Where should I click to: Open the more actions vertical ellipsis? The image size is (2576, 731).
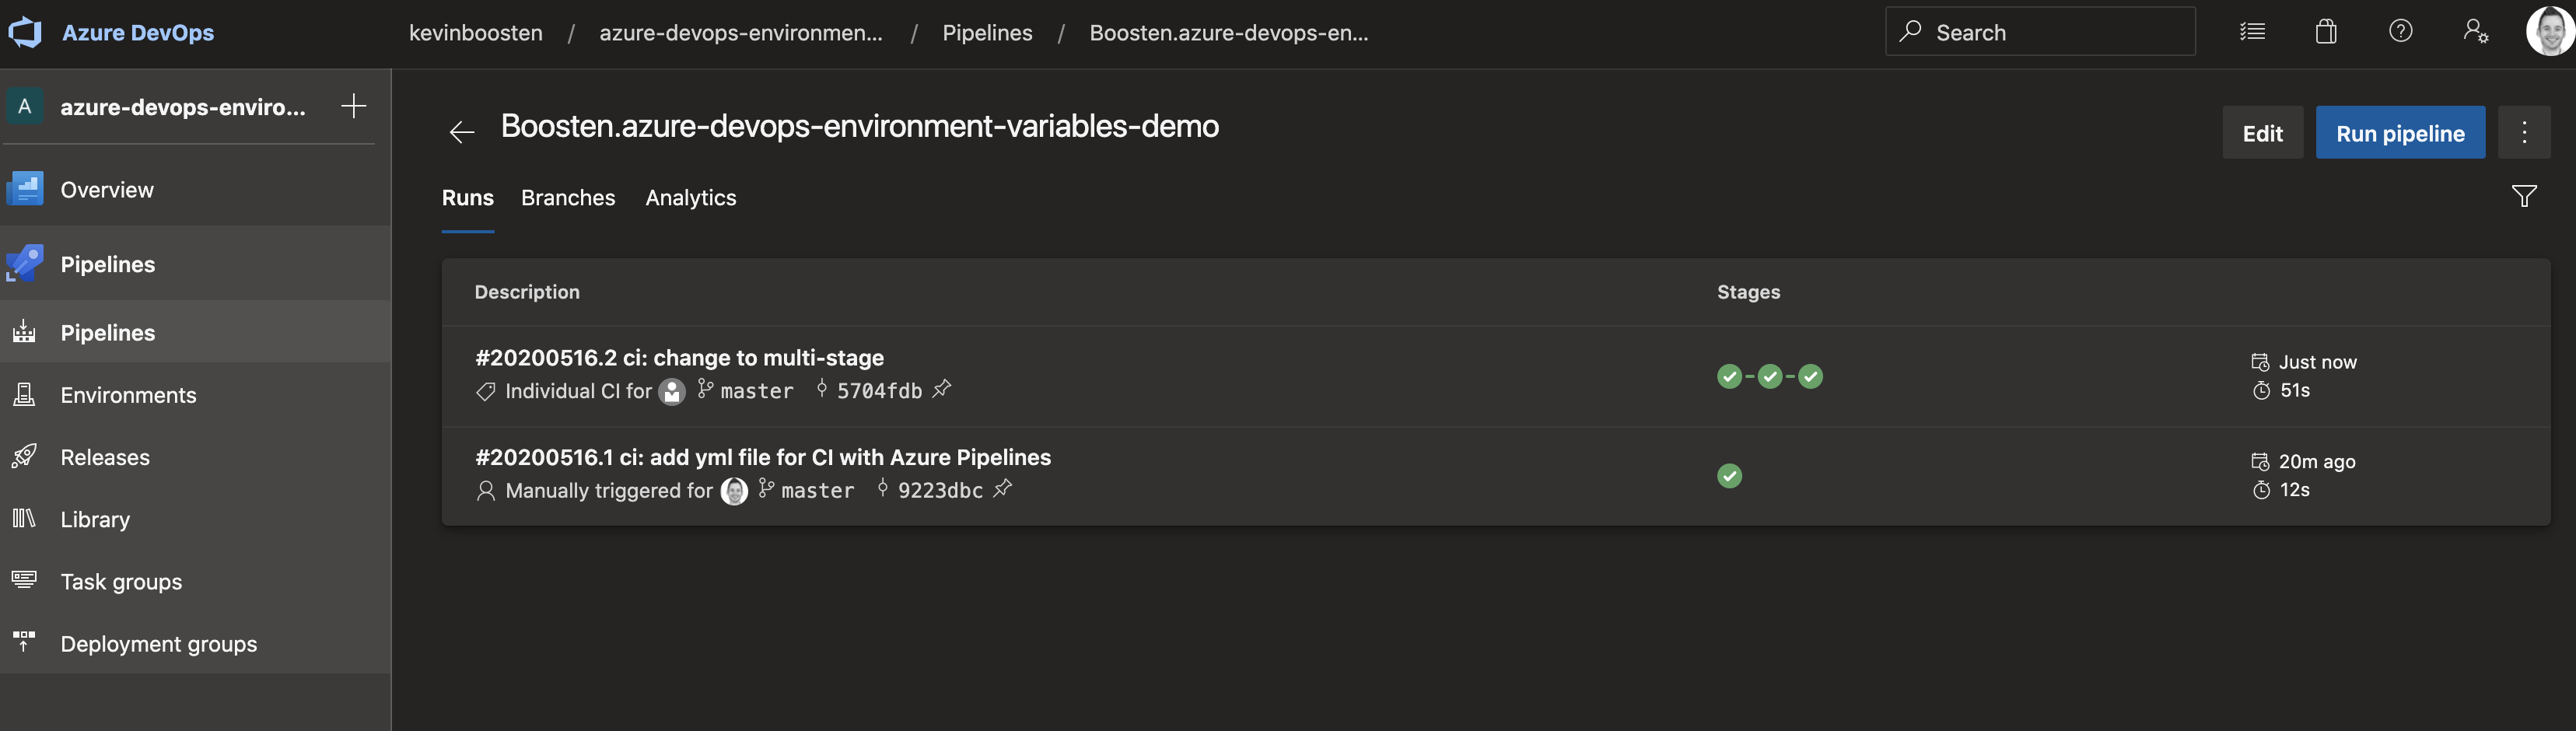click(2524, 133)
